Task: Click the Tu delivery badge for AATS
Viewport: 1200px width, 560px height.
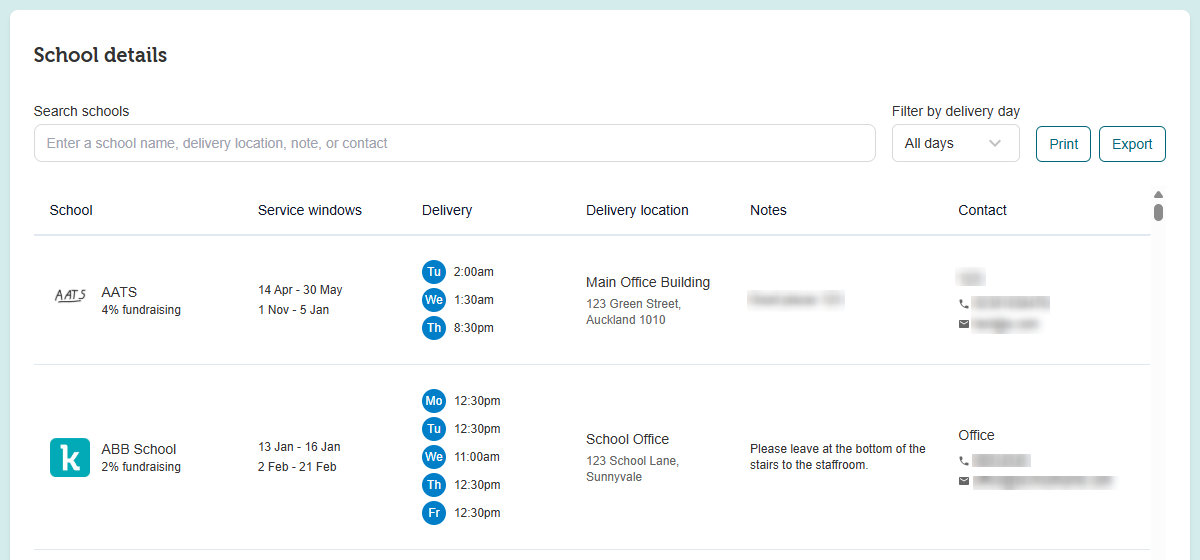Action: click(x=433, y=272)
